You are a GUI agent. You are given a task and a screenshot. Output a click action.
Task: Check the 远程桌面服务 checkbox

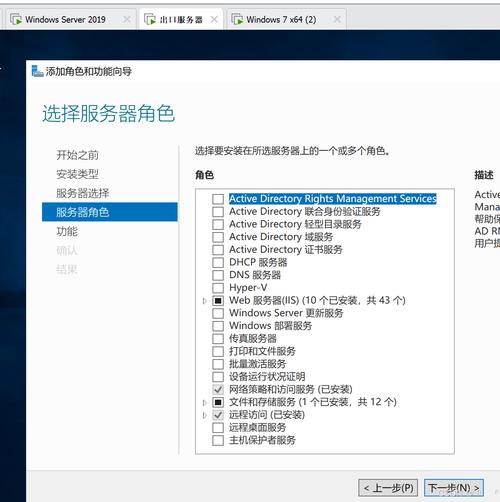pos(218,428)
